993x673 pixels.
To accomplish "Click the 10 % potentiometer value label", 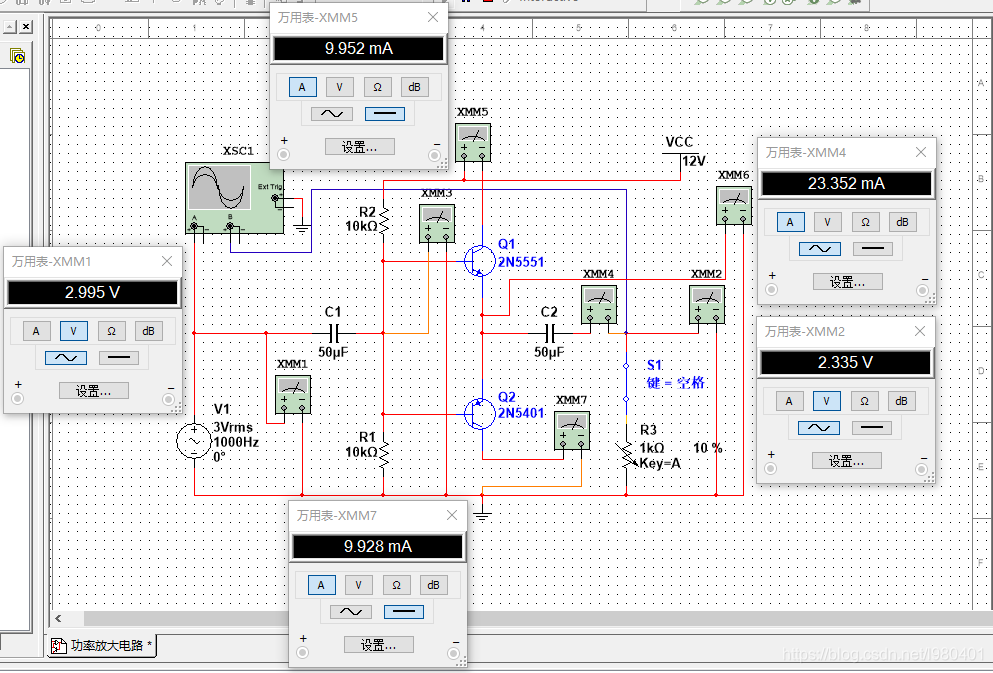I will (x=707, y=448).
